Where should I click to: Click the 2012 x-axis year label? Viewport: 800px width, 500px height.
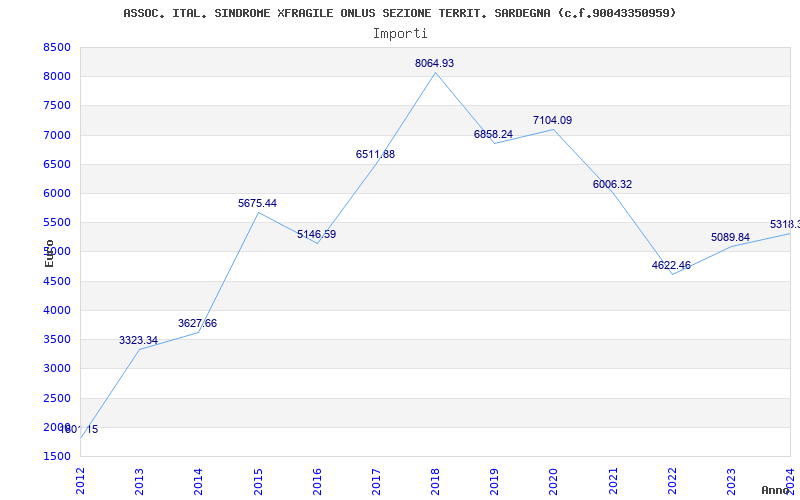(x=80, y=481)
